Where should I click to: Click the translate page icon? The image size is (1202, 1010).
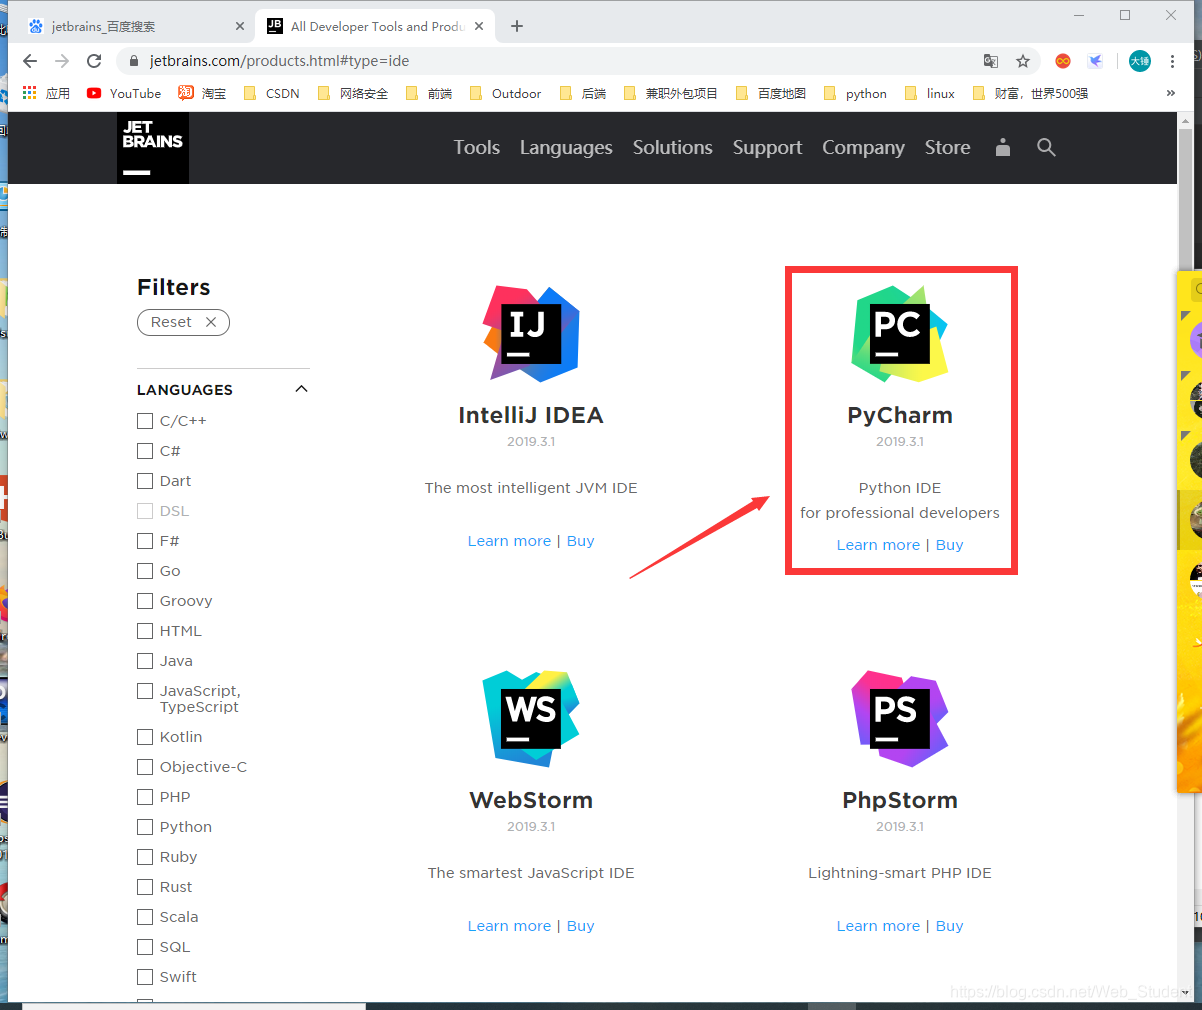(991, 61)
